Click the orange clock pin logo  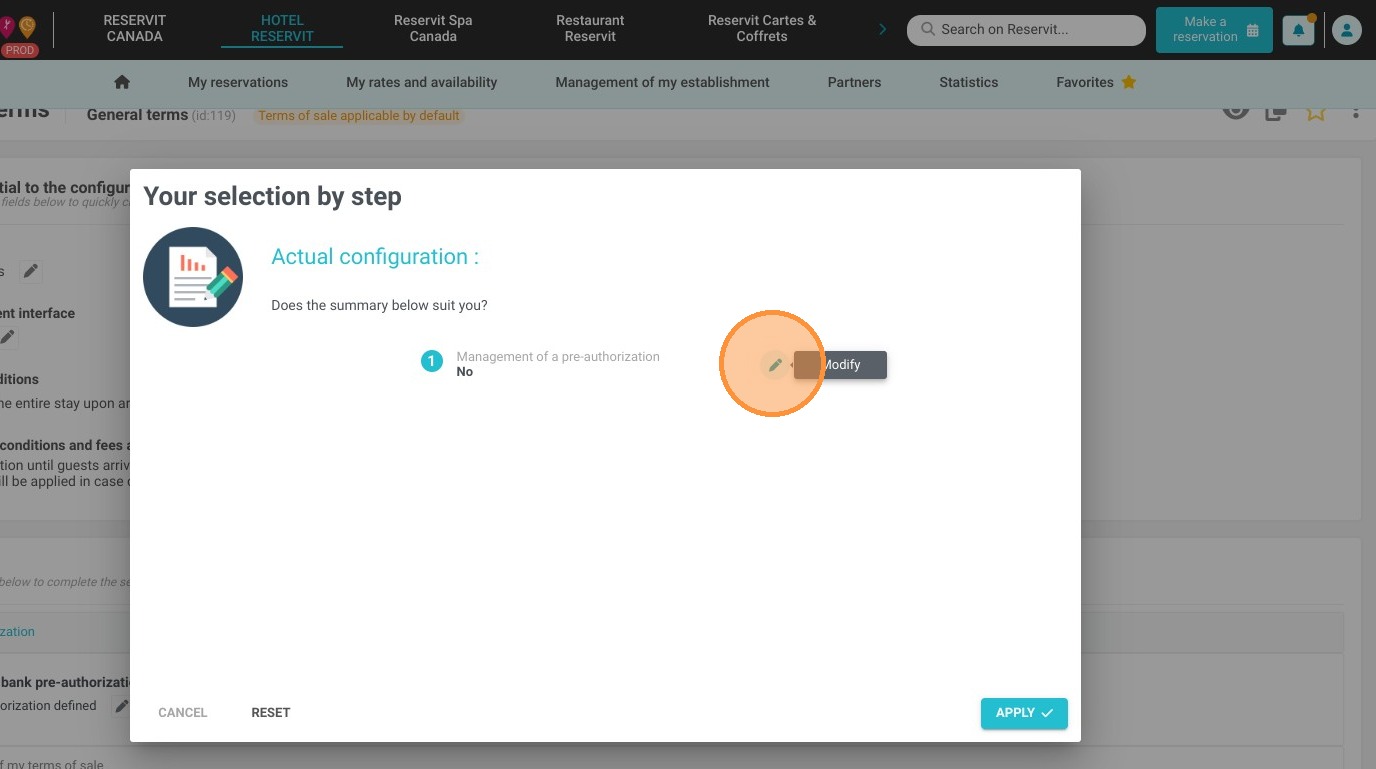coord(27,27)
